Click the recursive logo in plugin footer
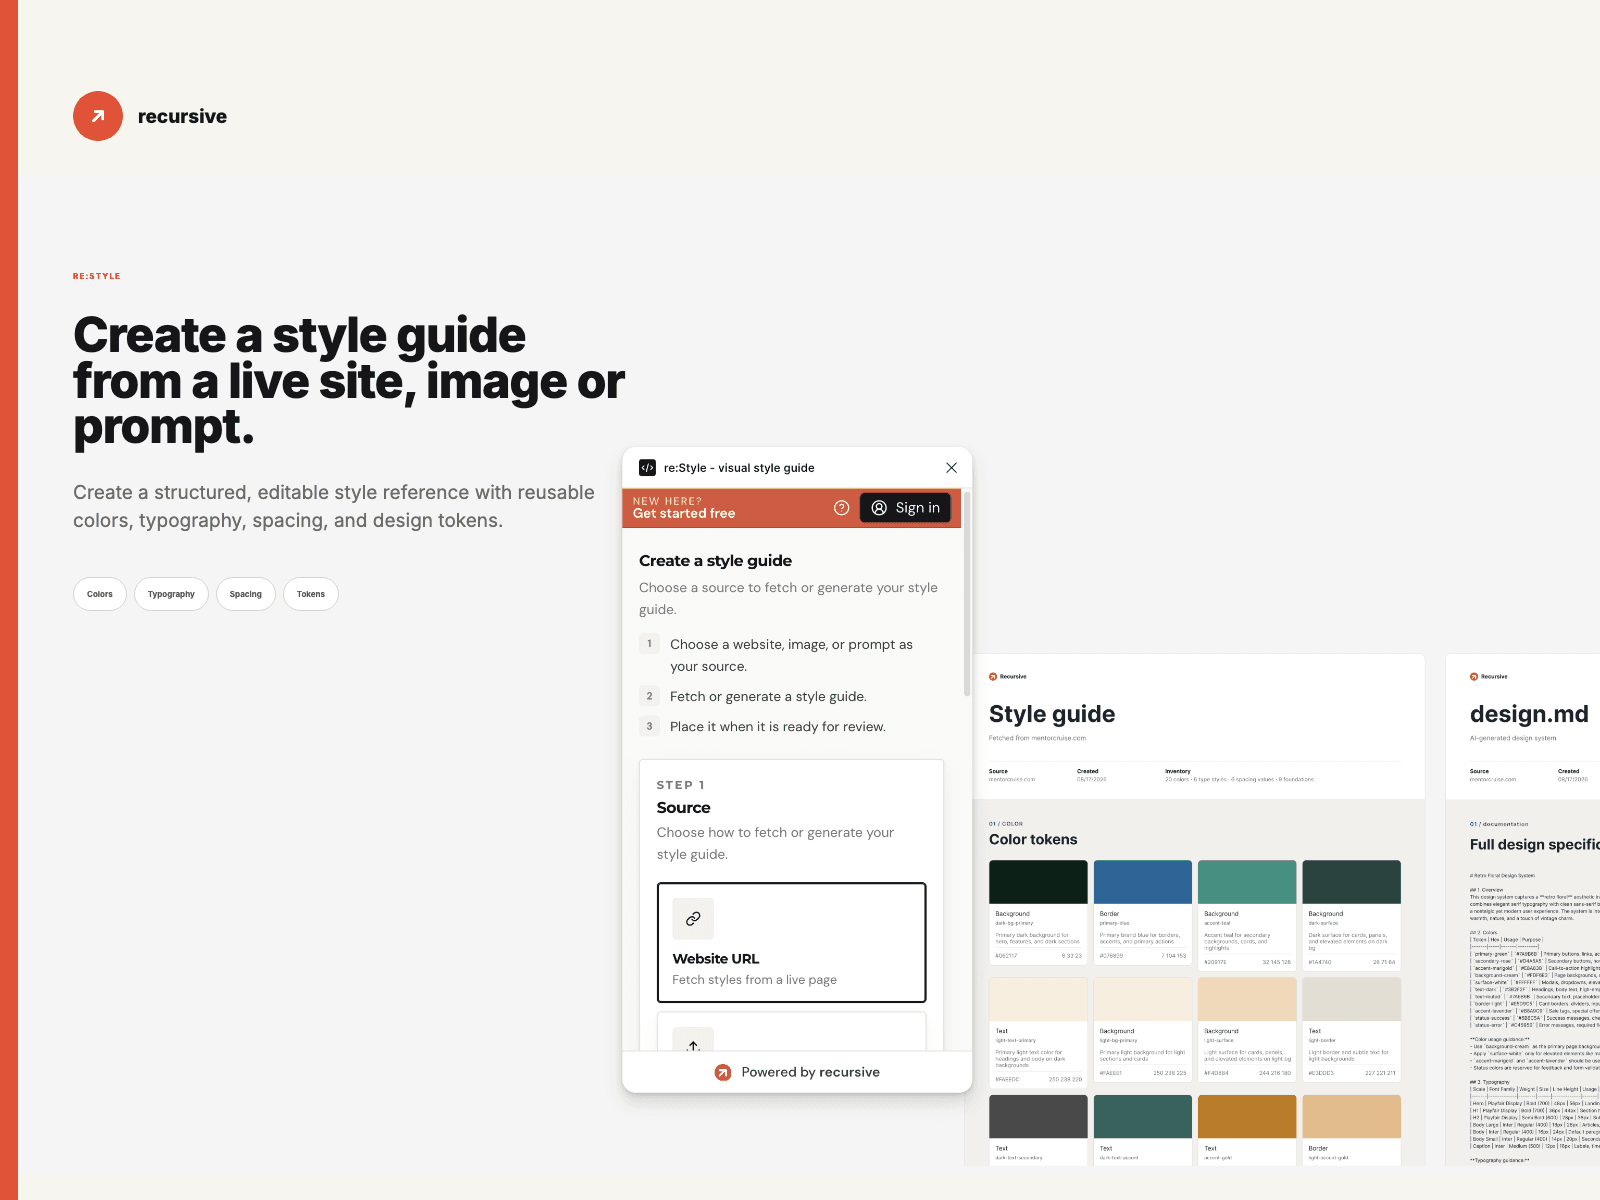Screen dimensions: 1600x1200 click(x=723, y=1072)
